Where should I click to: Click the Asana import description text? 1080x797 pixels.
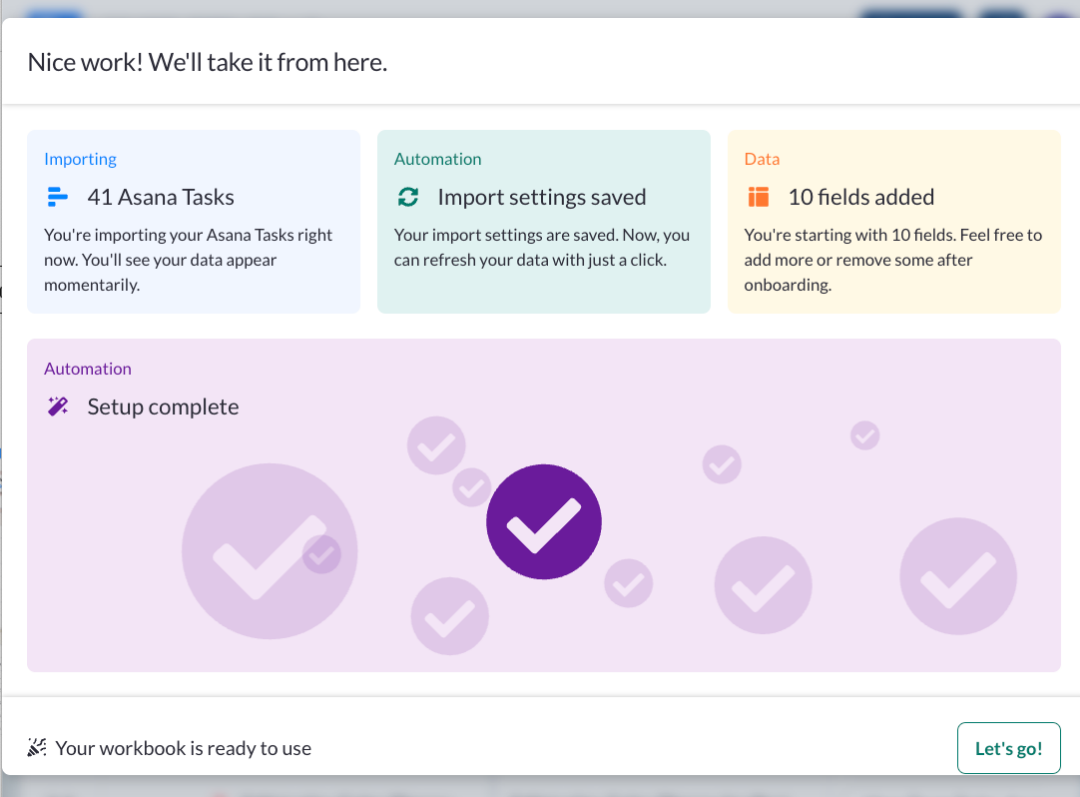[188, 260]
